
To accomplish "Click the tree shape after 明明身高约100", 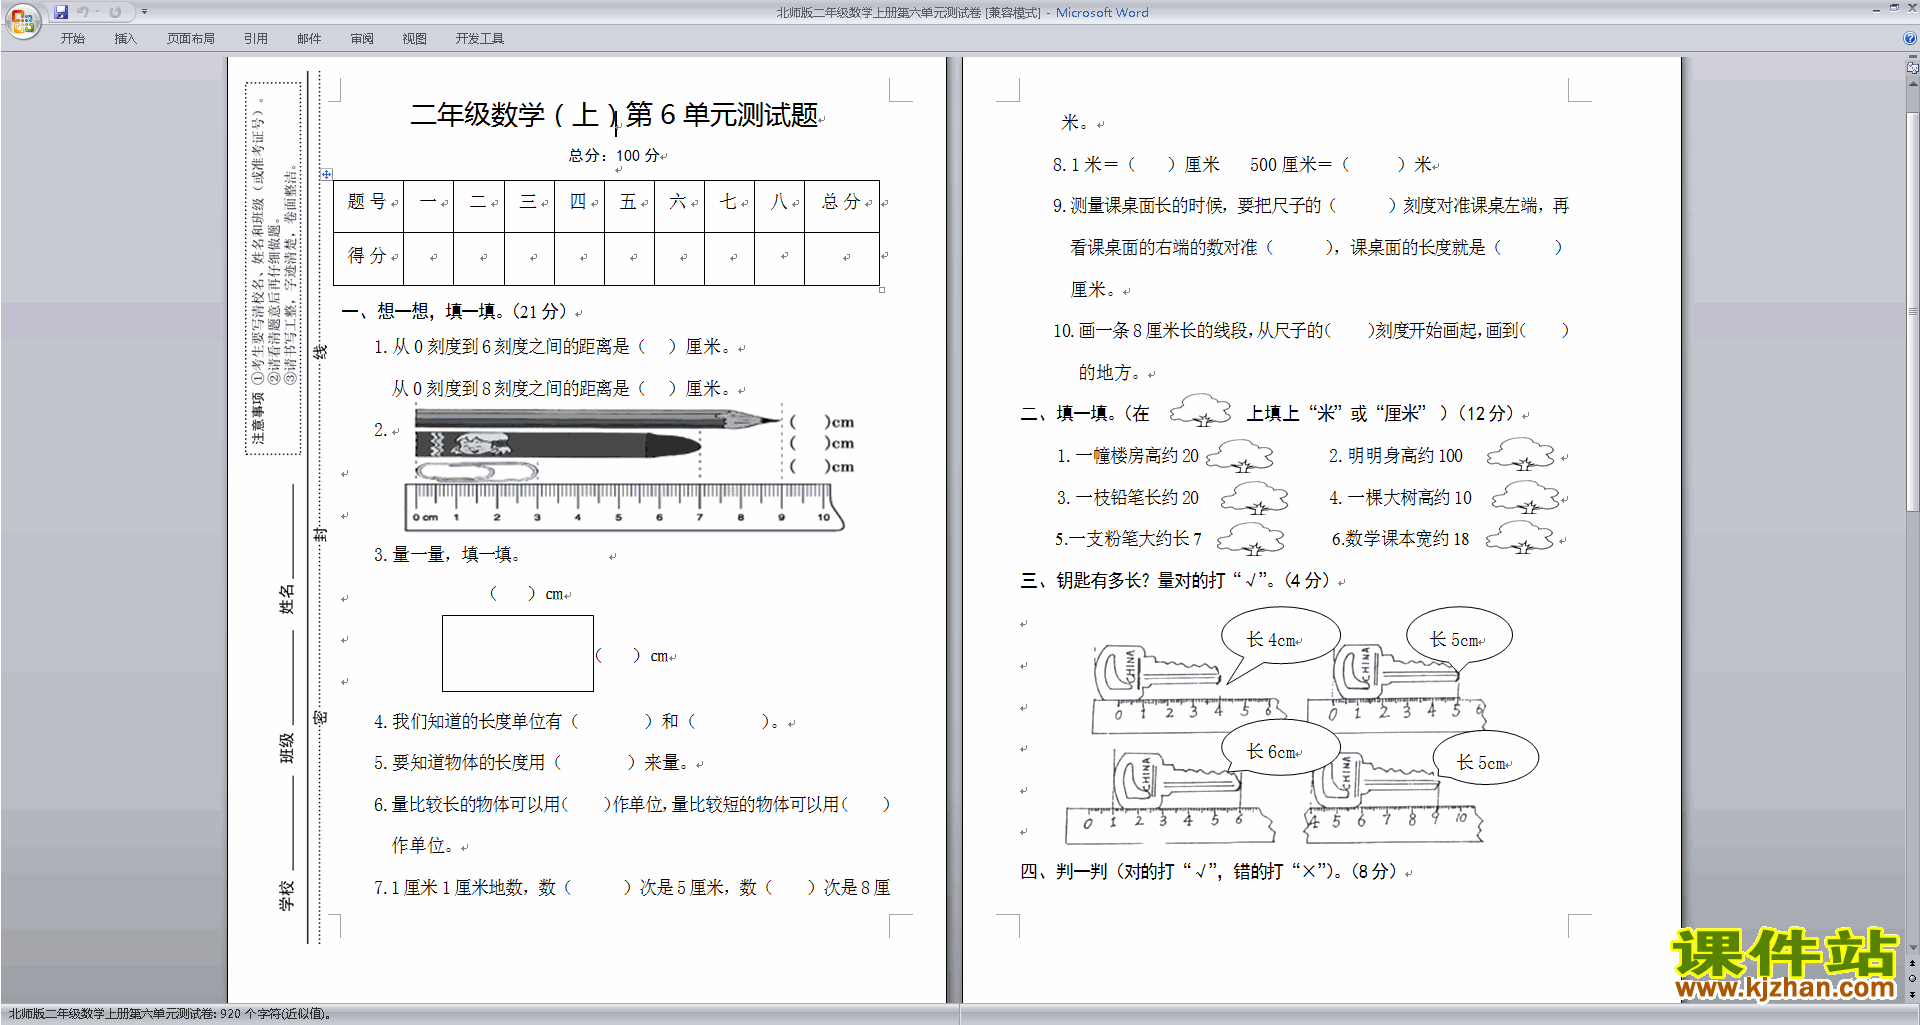I will point(1520,455).
